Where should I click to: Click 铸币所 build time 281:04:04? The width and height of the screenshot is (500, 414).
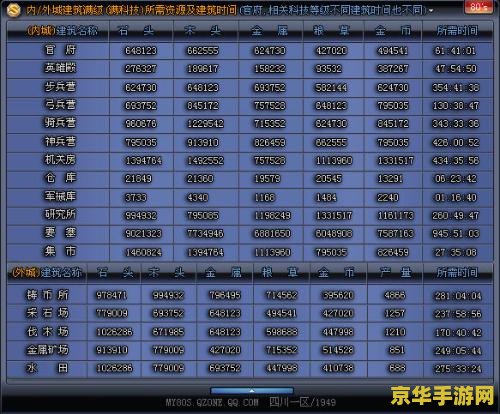pyautogui.click(x=458, y=295)
